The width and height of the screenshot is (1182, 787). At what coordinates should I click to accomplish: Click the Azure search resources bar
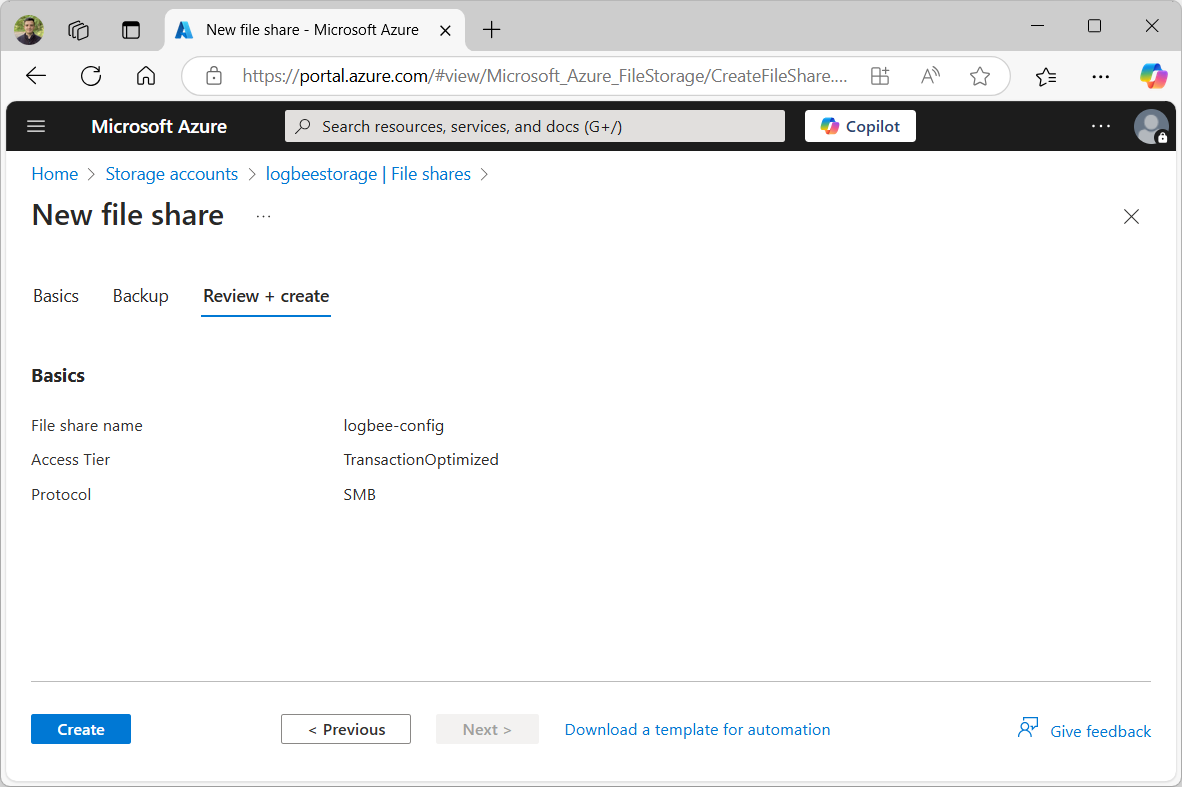point(534,126)
